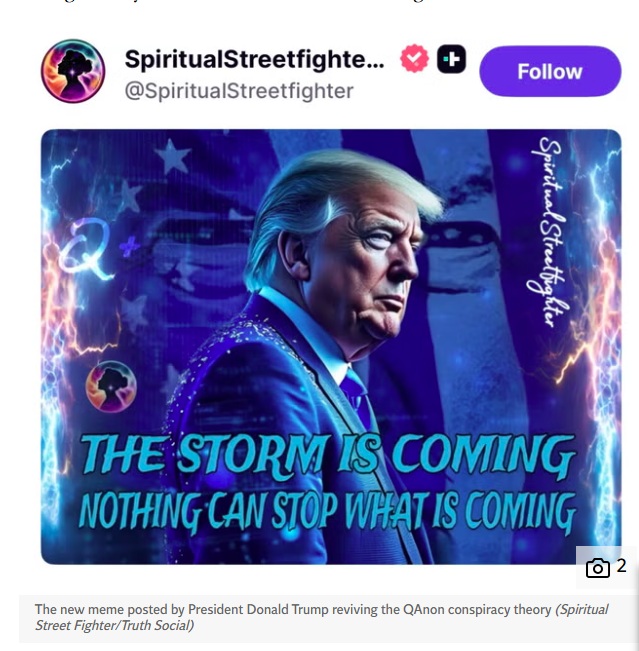Viewport: 639px width, 651px height.
Task: Click the glowing Q symbol in the meme
Action: tap(86, 249)
